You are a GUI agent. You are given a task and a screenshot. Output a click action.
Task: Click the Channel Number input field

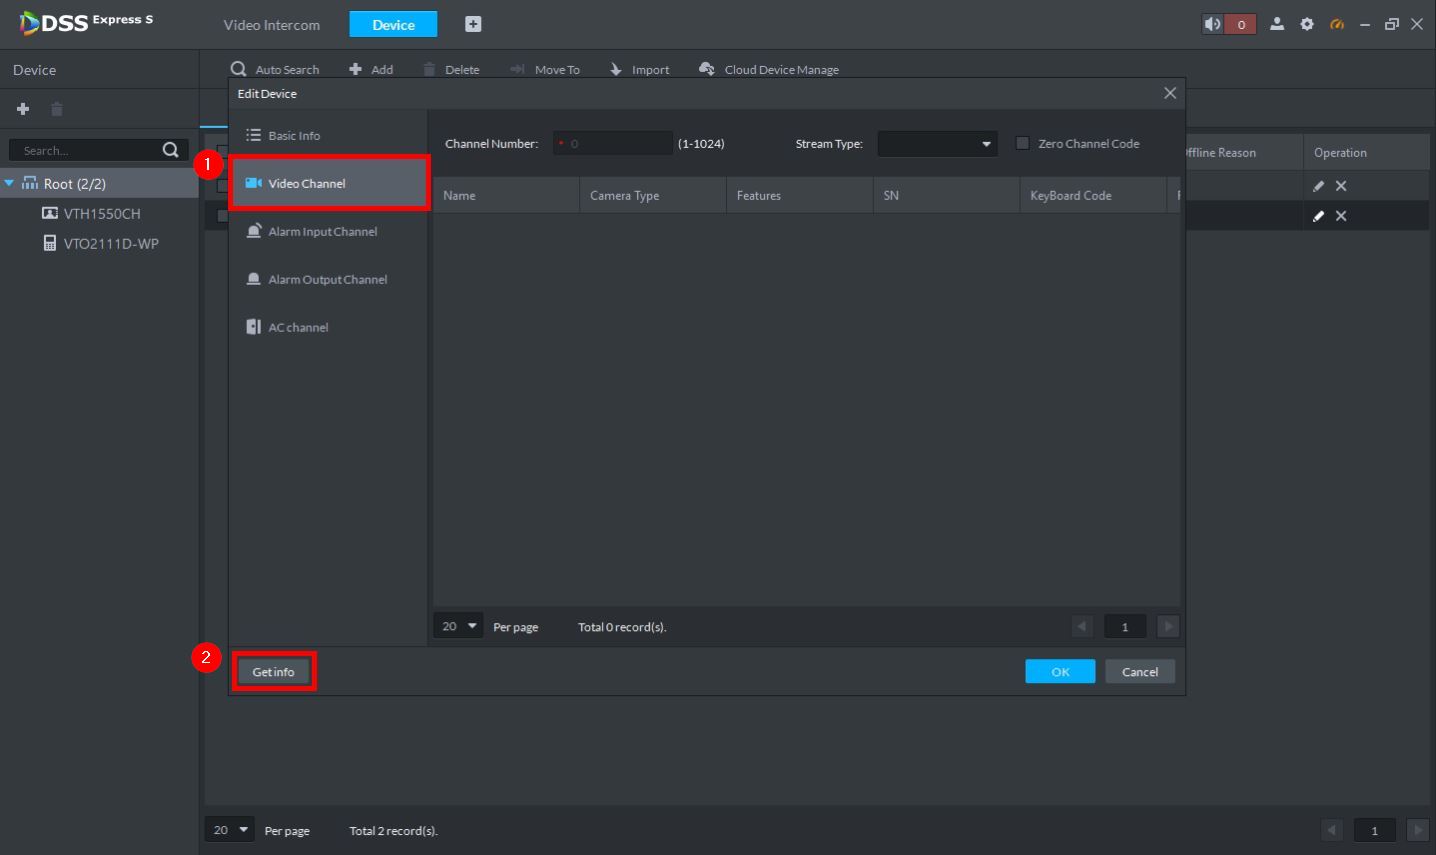612,144
